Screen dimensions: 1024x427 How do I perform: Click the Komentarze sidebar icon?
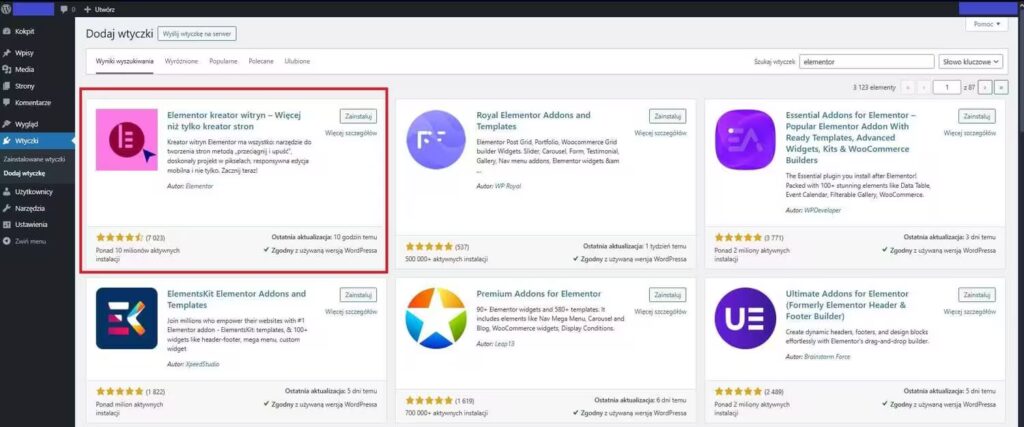(x=7, y=103)
